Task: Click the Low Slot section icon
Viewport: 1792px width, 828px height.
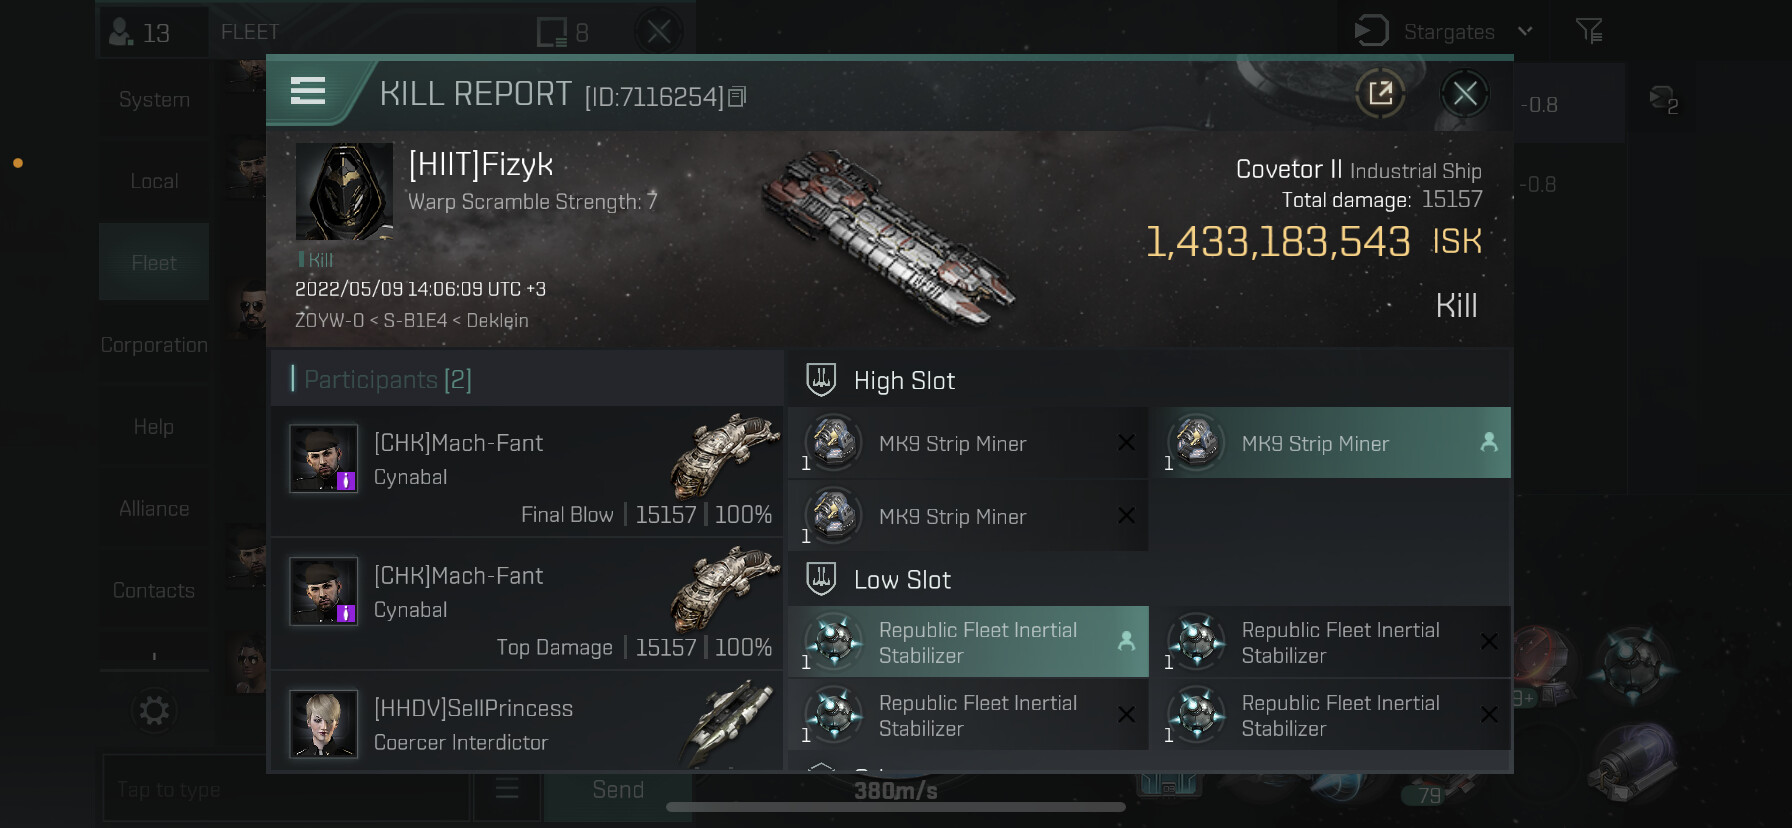Action: pos(821,579)
